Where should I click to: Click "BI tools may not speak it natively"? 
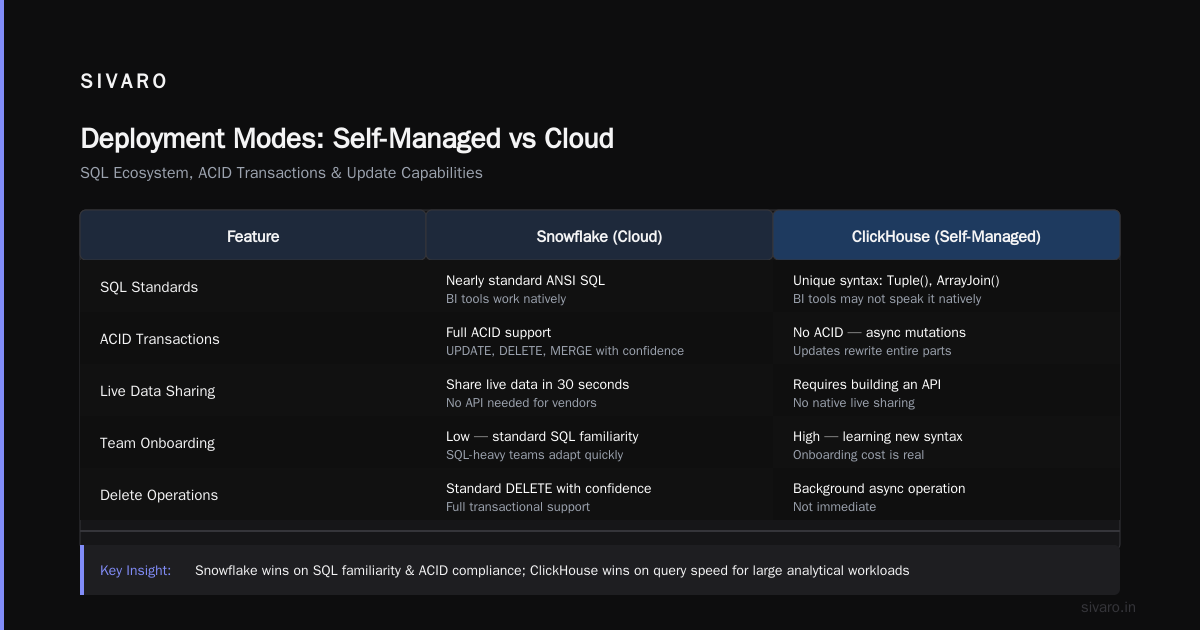click(x=887, y=298)
